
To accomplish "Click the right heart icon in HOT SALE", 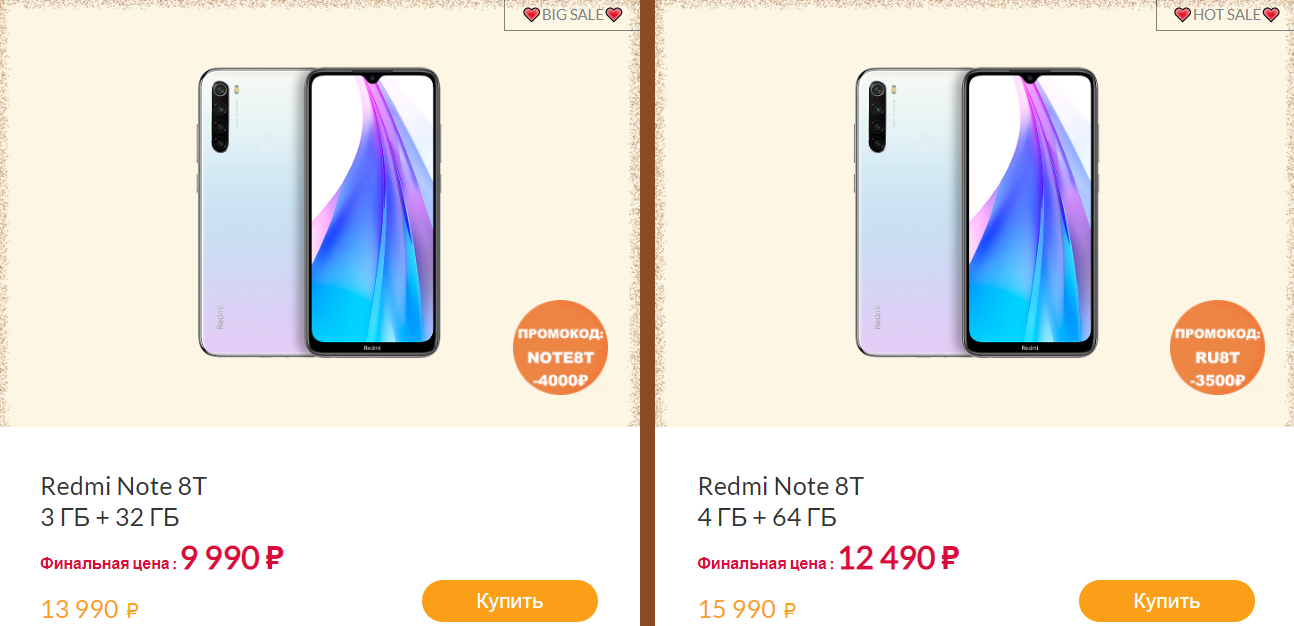I will tap(1271, 15).
